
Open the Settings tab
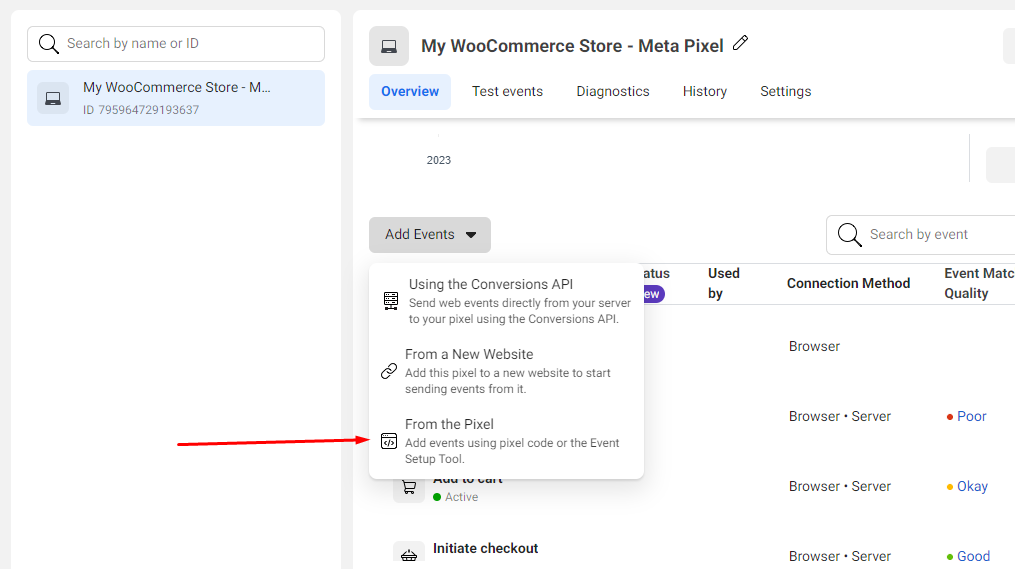[786, 91]
